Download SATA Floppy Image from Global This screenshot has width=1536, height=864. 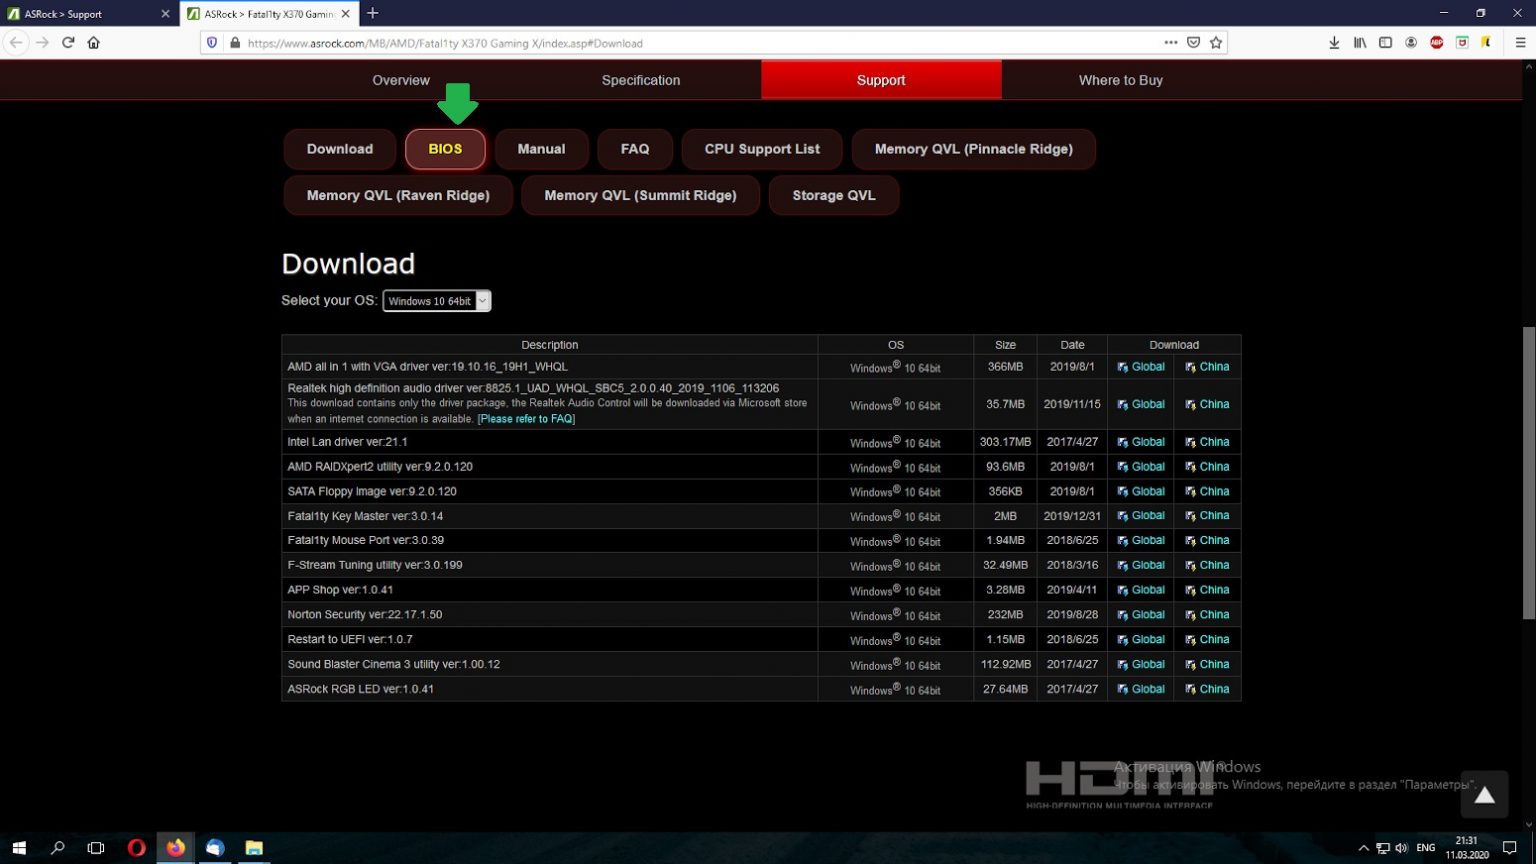(1141, 492)
